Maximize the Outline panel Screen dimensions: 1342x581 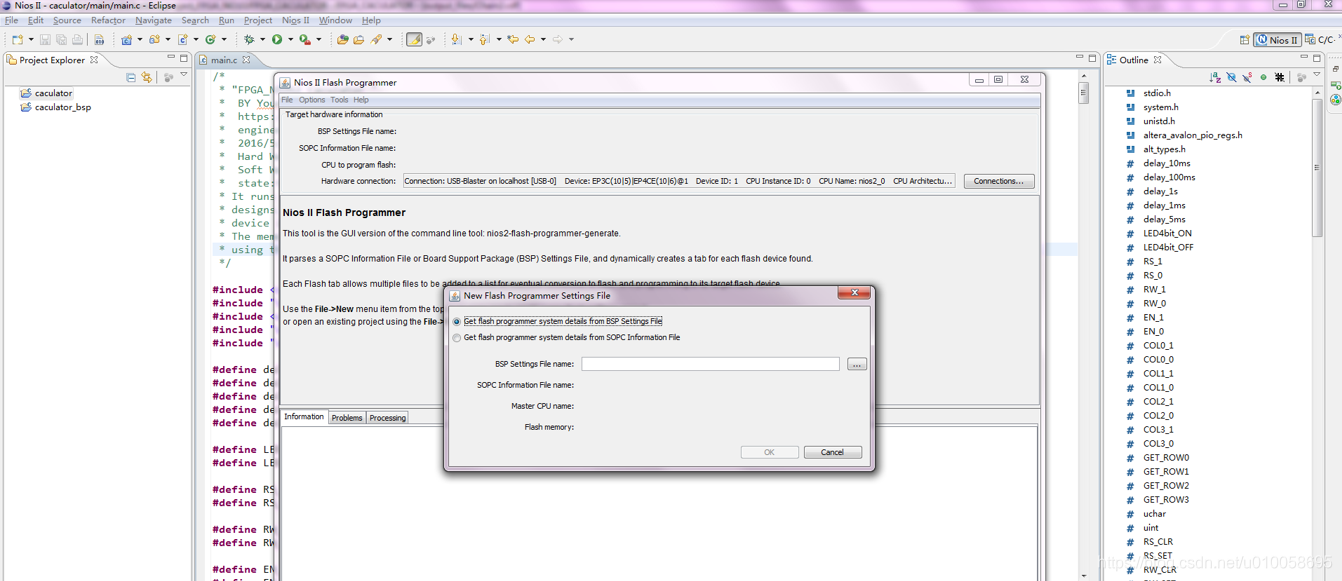point(1316,58)
